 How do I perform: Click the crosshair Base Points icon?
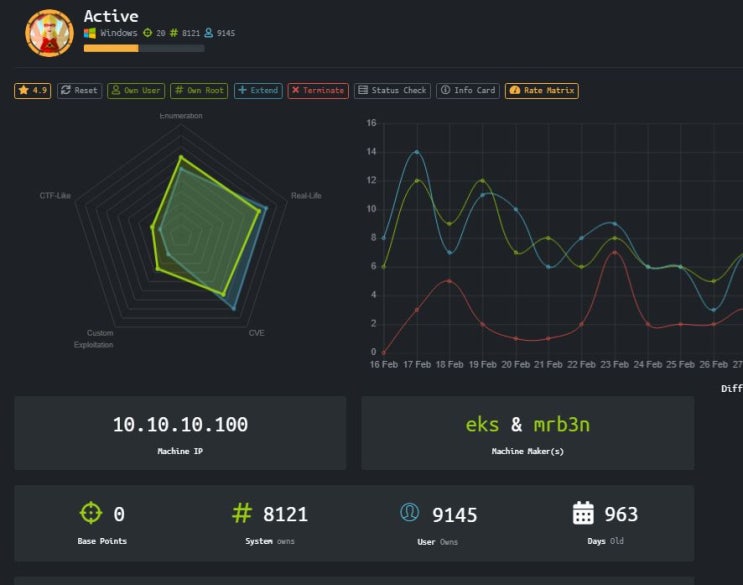point(91,513)
